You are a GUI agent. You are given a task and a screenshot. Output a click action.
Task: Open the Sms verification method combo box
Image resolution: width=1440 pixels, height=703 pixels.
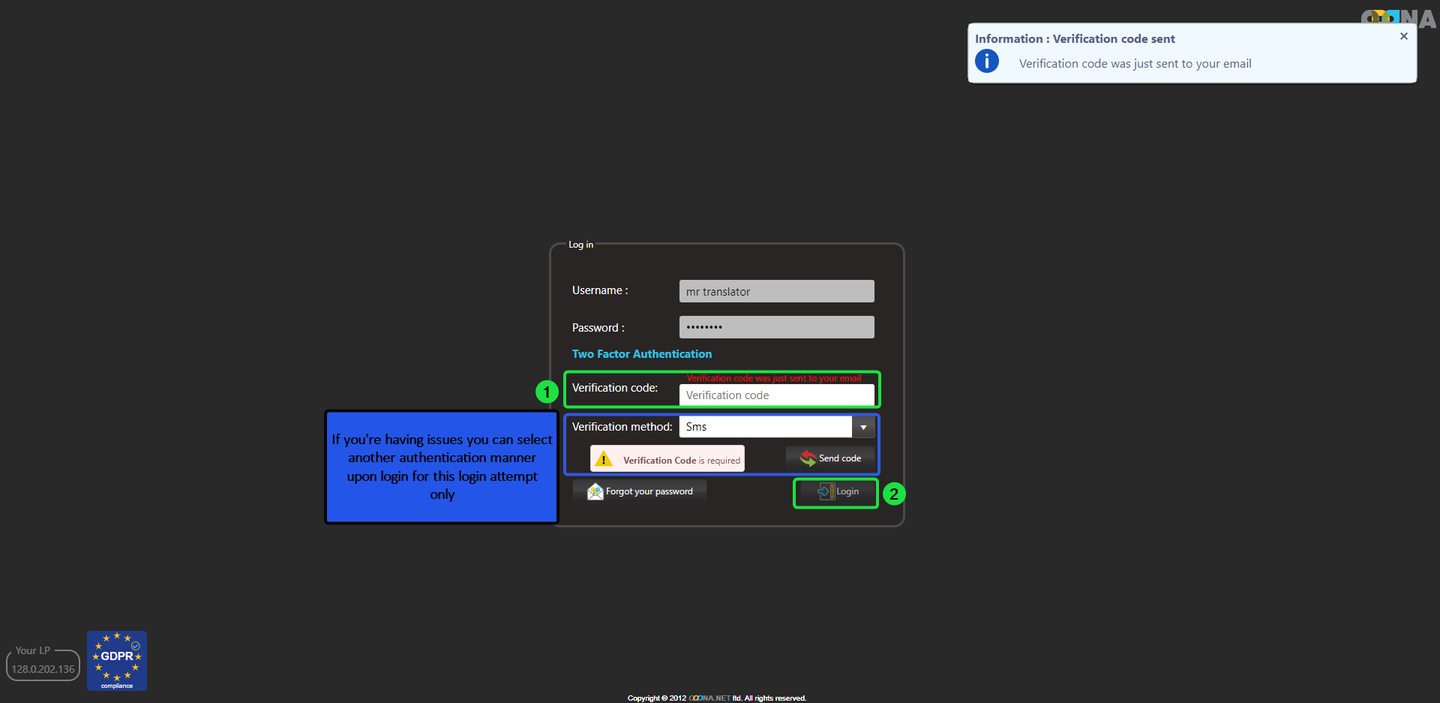765,427
